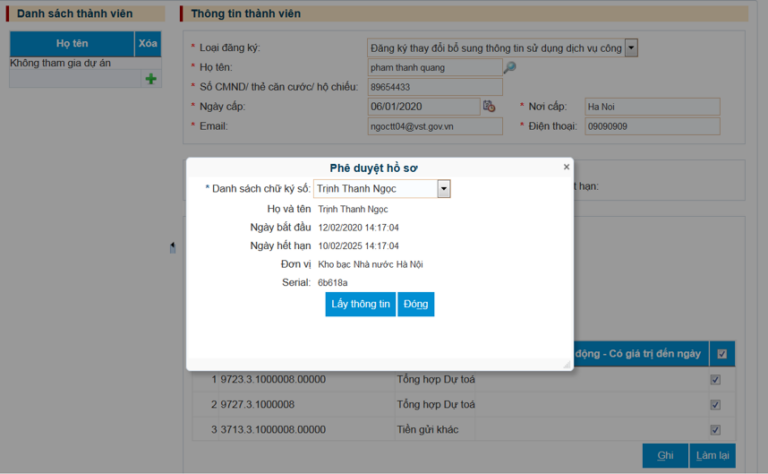This screenshot has width=768, height=474.
Task: Click the Số CMND input field
Action: point(435,87)
